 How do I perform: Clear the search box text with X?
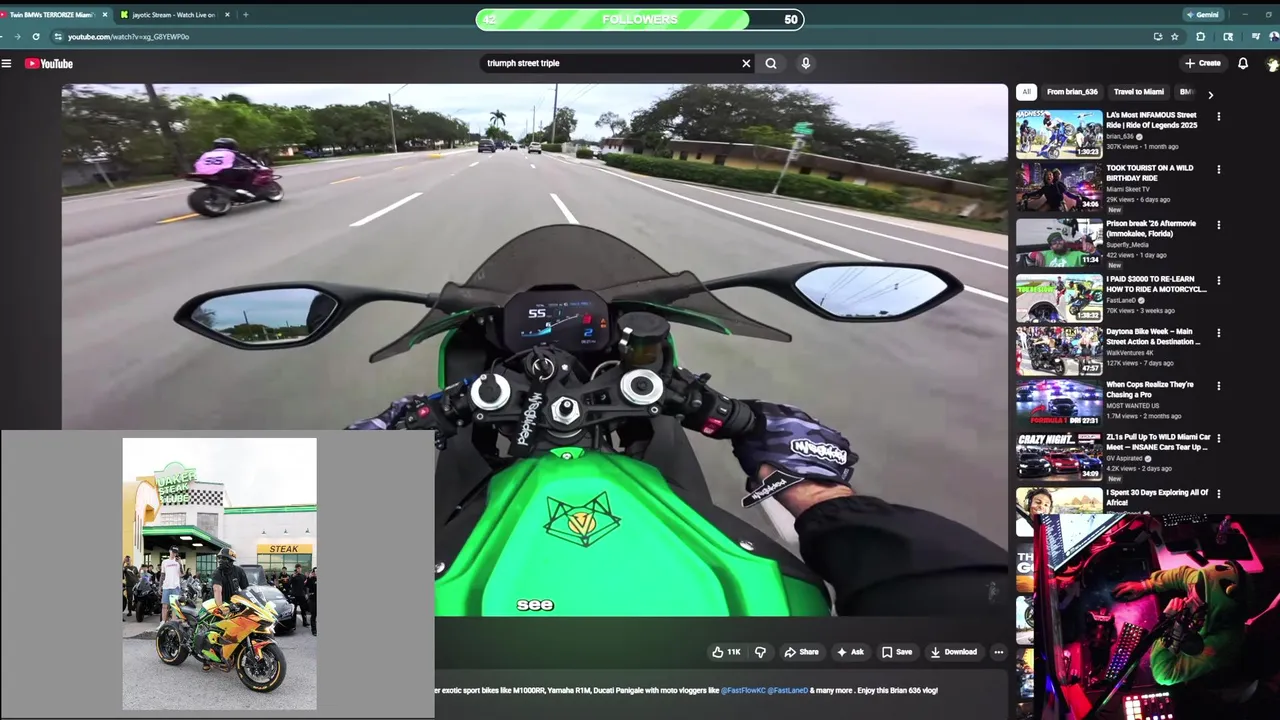[746, 63]
